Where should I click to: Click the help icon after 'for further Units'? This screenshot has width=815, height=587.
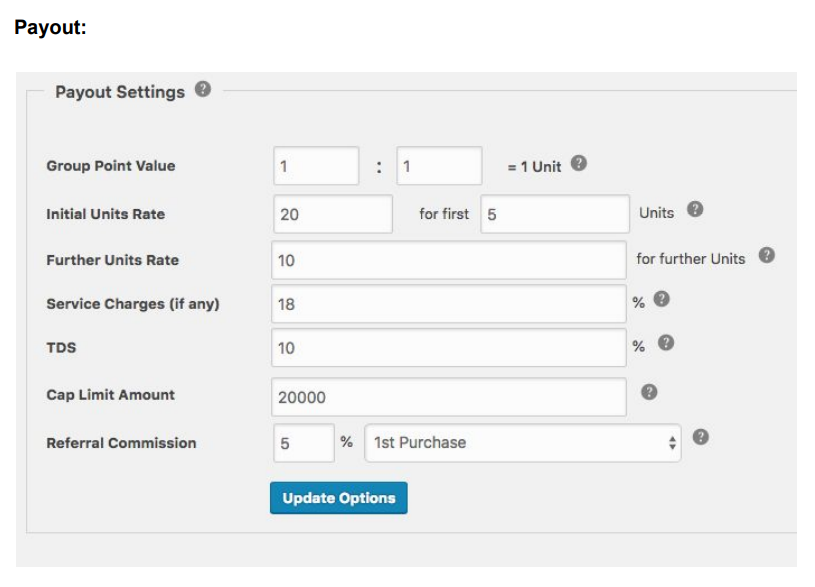(x=767, y=255)
